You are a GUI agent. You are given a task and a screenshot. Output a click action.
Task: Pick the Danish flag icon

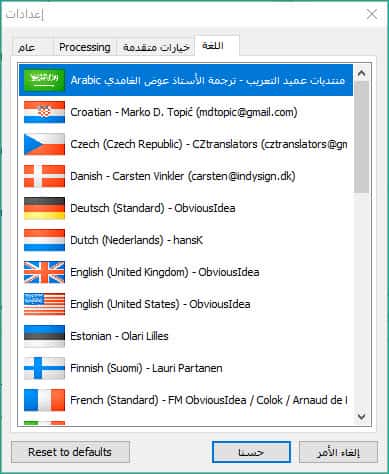[44, 176]
